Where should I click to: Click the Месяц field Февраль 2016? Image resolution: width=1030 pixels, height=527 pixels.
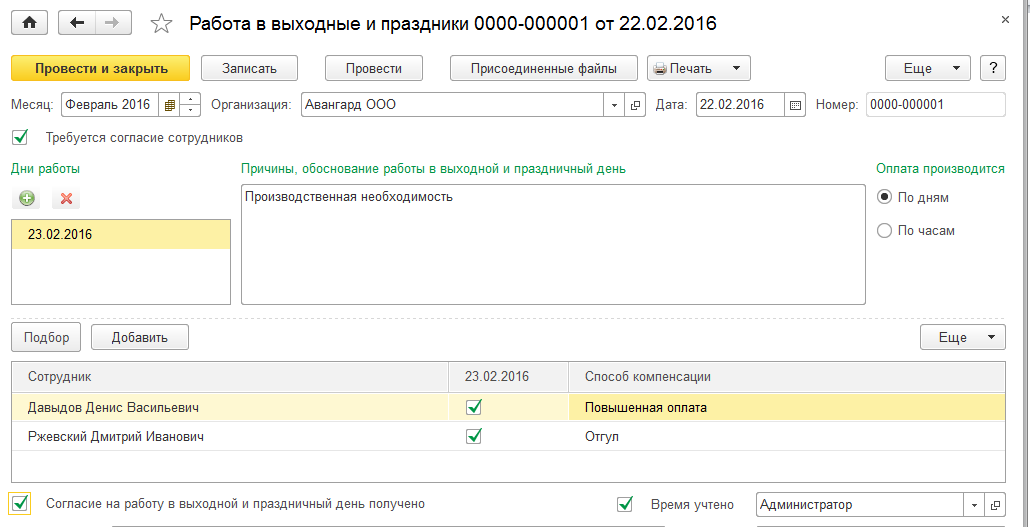(x=111, y=104)
